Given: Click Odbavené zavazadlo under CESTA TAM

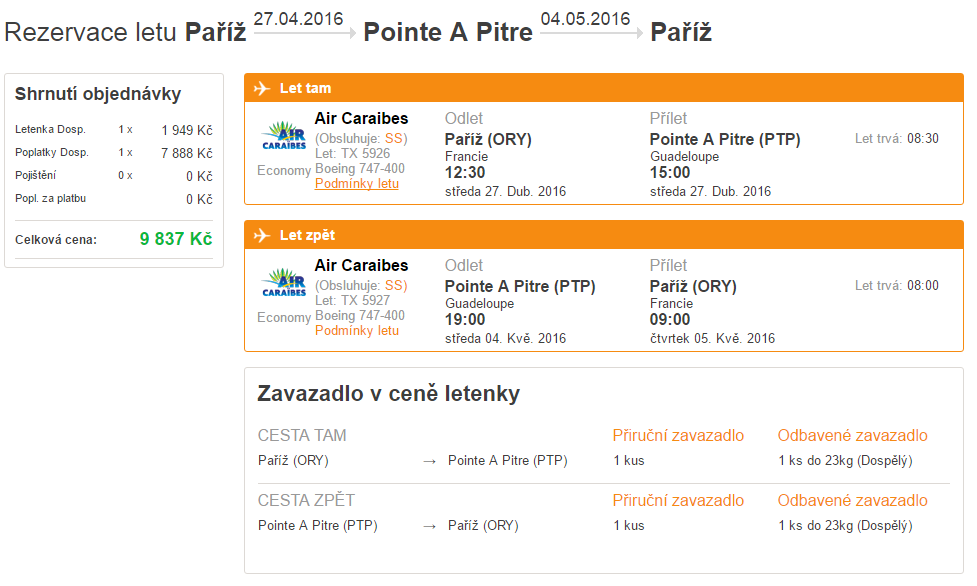Looking at the screenshot, I should (x=852, y=436).
